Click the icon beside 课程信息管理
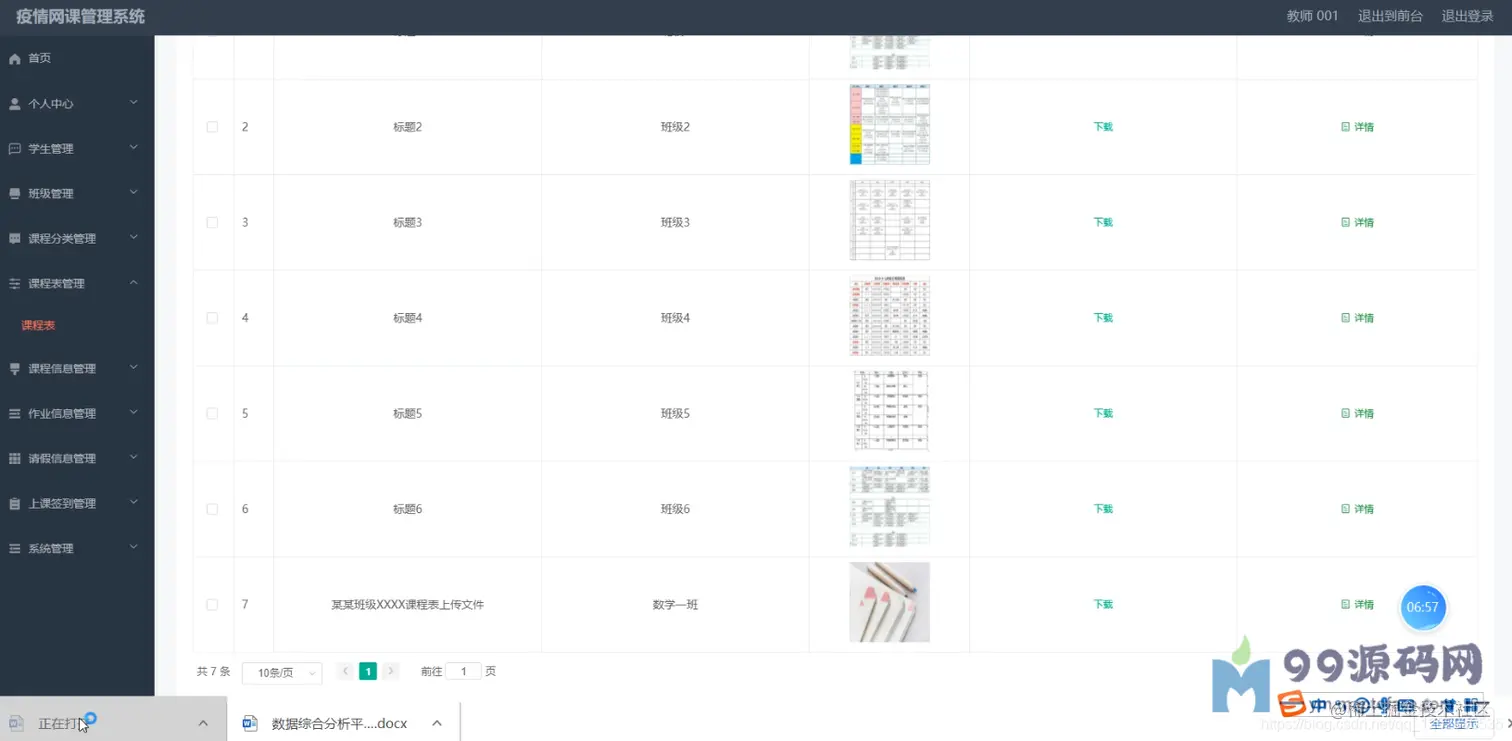This screenshot has width=1512, height=741. (14, 369)
